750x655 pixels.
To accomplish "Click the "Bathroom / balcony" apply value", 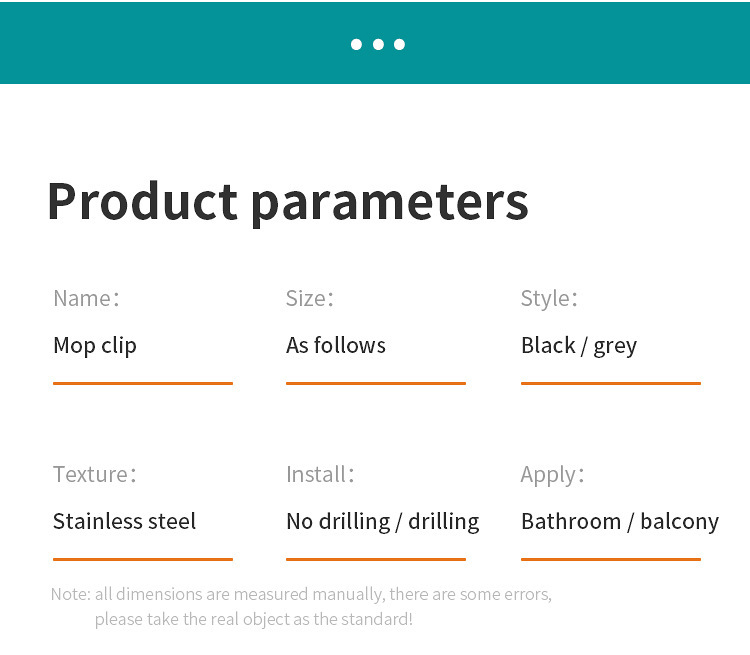I will pos(620,522).
